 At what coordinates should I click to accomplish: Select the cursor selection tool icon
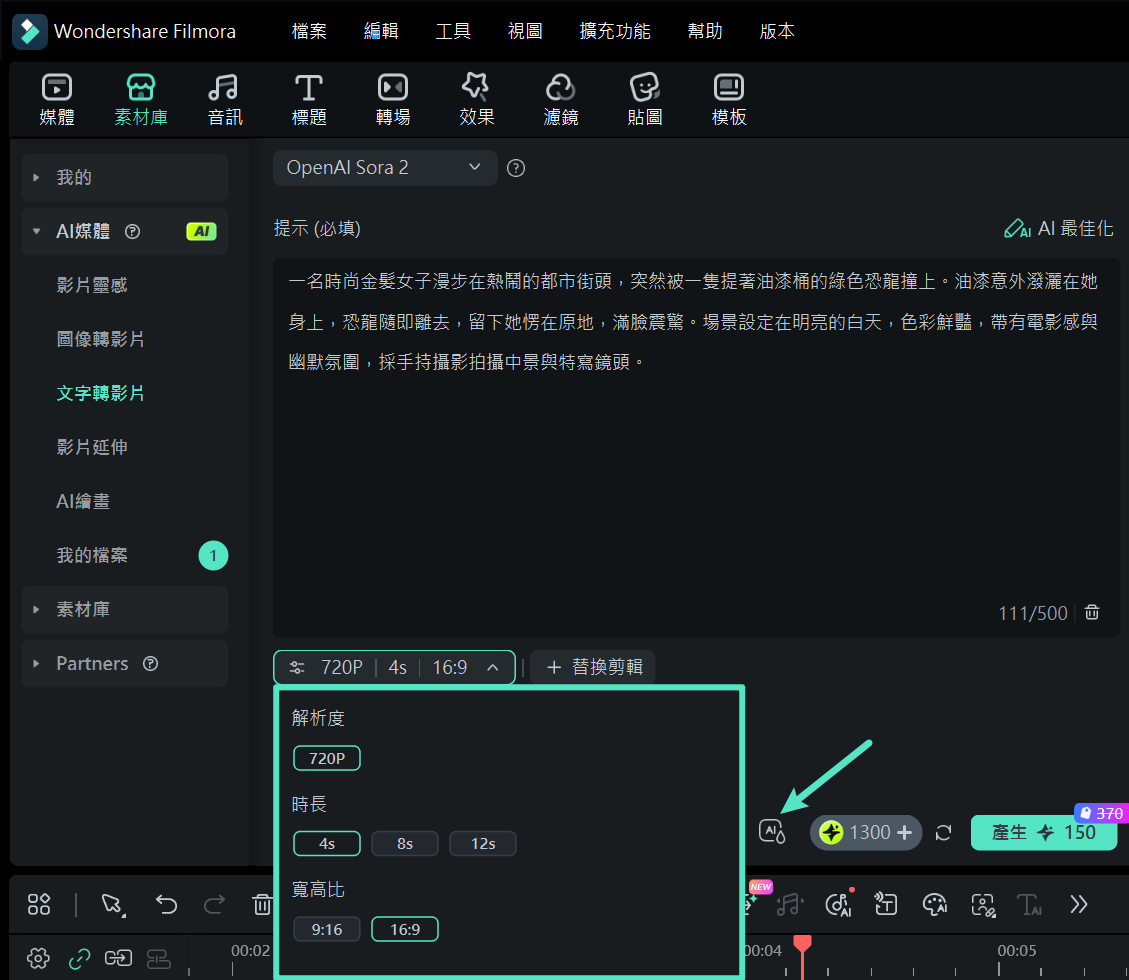[110, 904]
